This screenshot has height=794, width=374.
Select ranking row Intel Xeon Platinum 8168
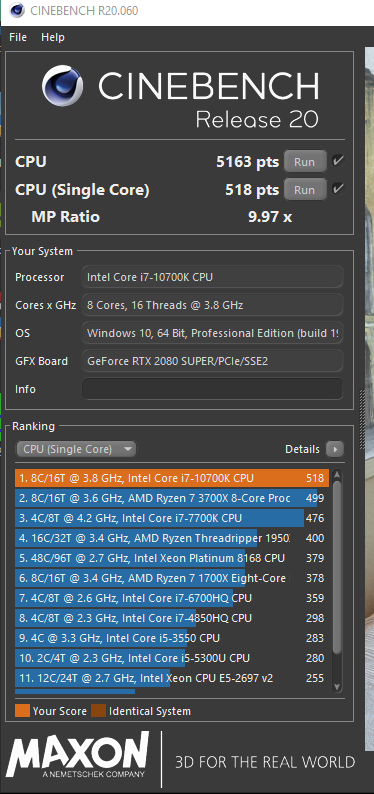(172, 558)
